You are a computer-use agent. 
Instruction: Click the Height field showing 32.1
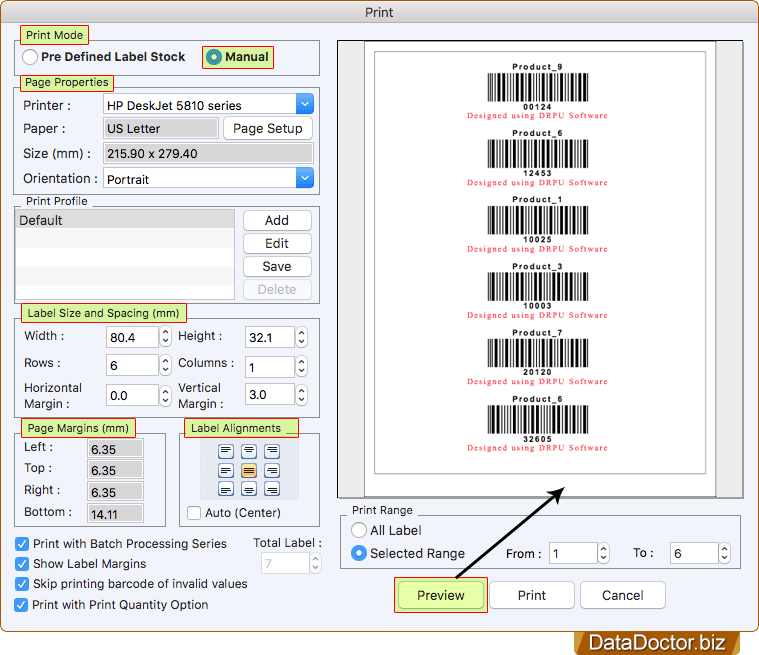(269, 337)
